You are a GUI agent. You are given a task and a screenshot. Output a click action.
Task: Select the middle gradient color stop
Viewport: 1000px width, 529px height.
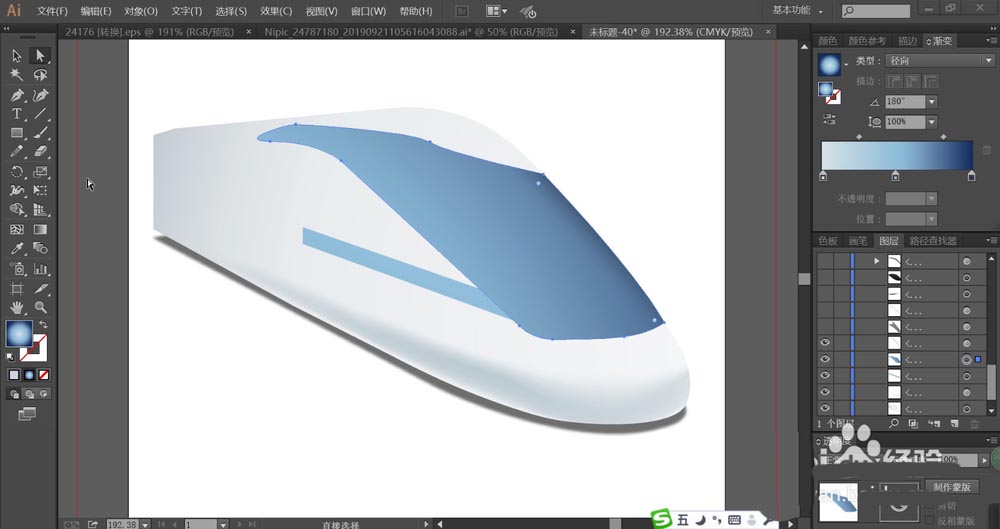[895, 175]
